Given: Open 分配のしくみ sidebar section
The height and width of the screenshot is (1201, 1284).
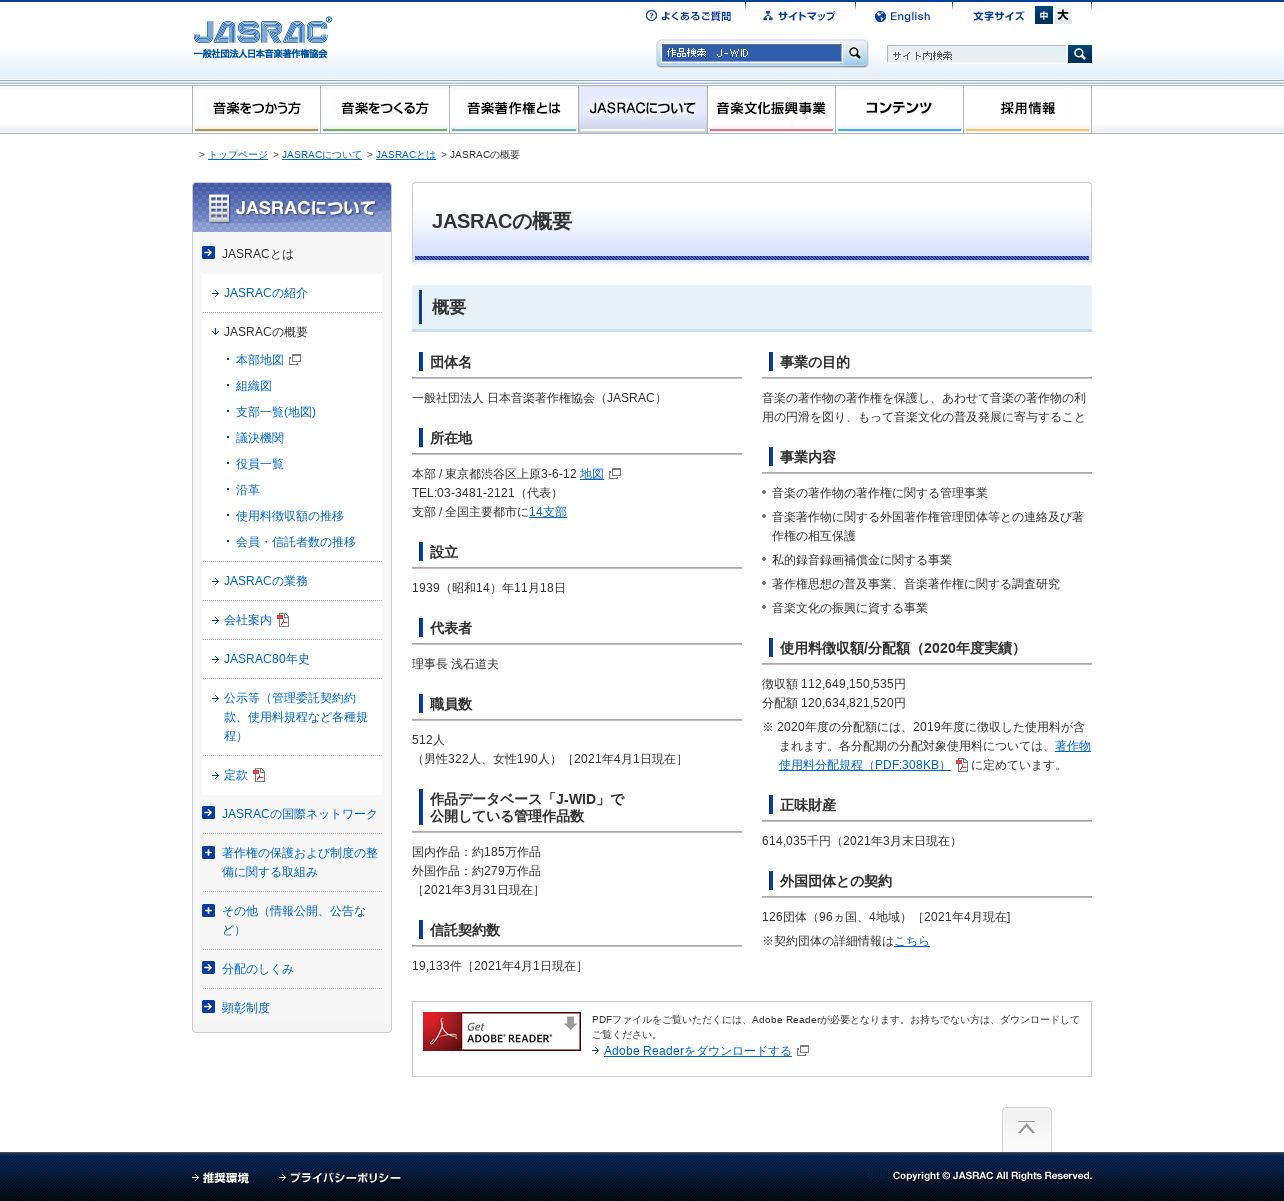Looking at the screenshot, I should 258,969.
